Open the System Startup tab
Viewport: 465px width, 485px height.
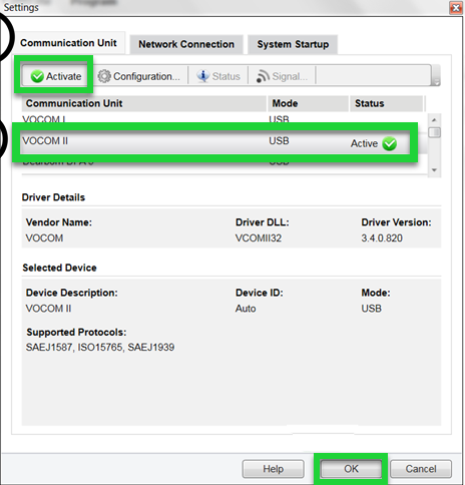293,44
